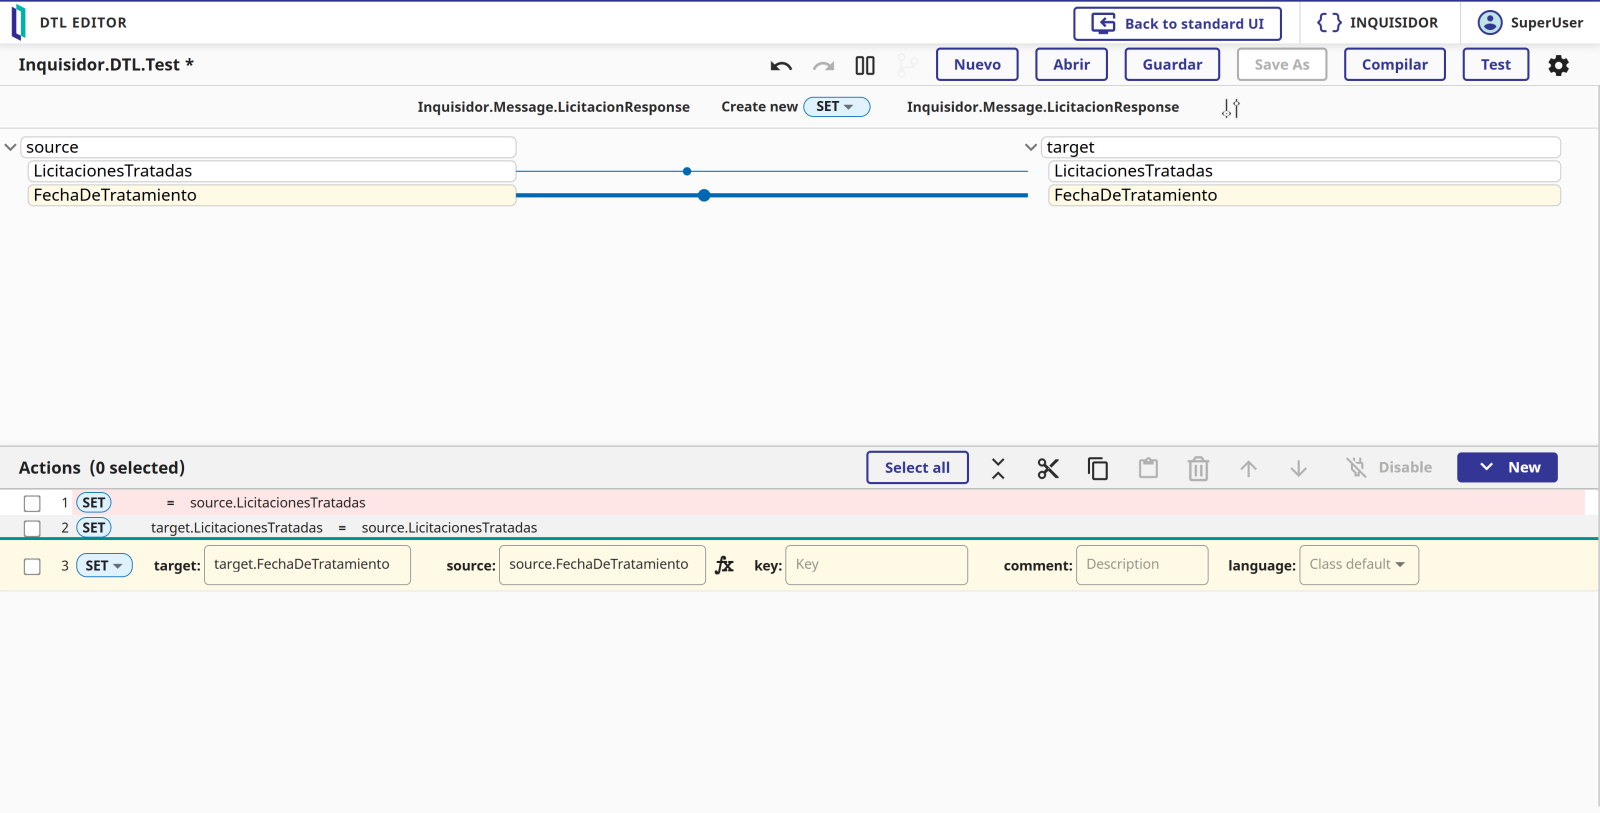Open the function editor fx icon
The height and width of the screenshot is (813, 1600).
click(725, 565)
